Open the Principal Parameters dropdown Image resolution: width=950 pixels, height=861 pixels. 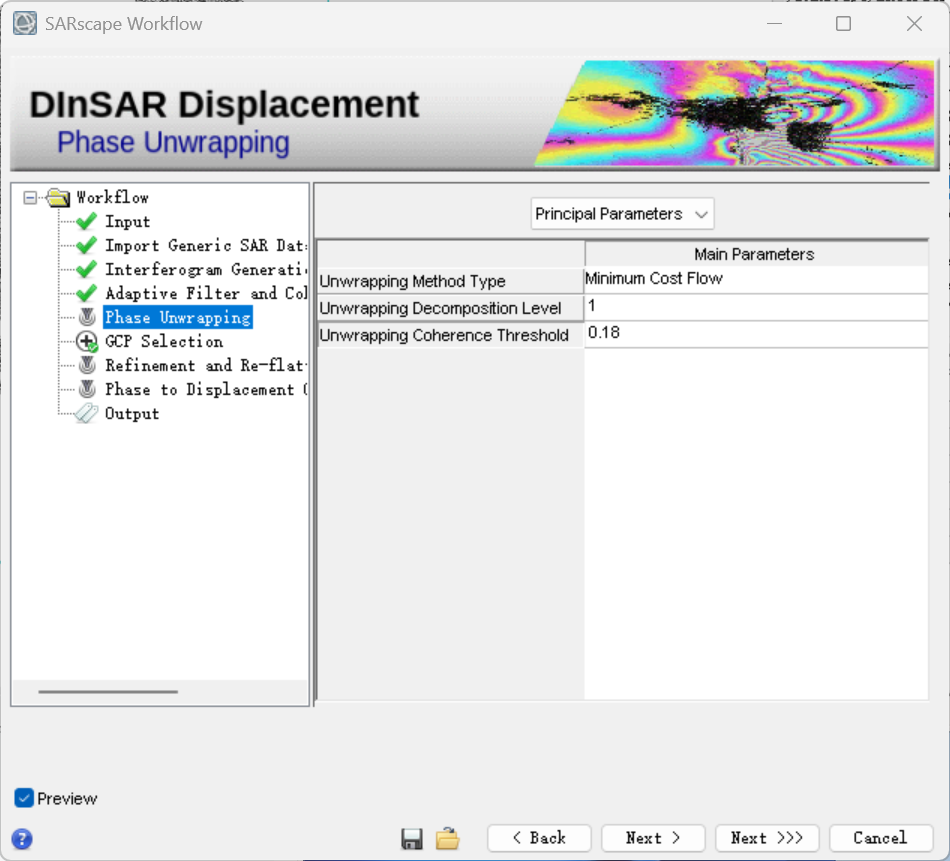tap(622, 214)
